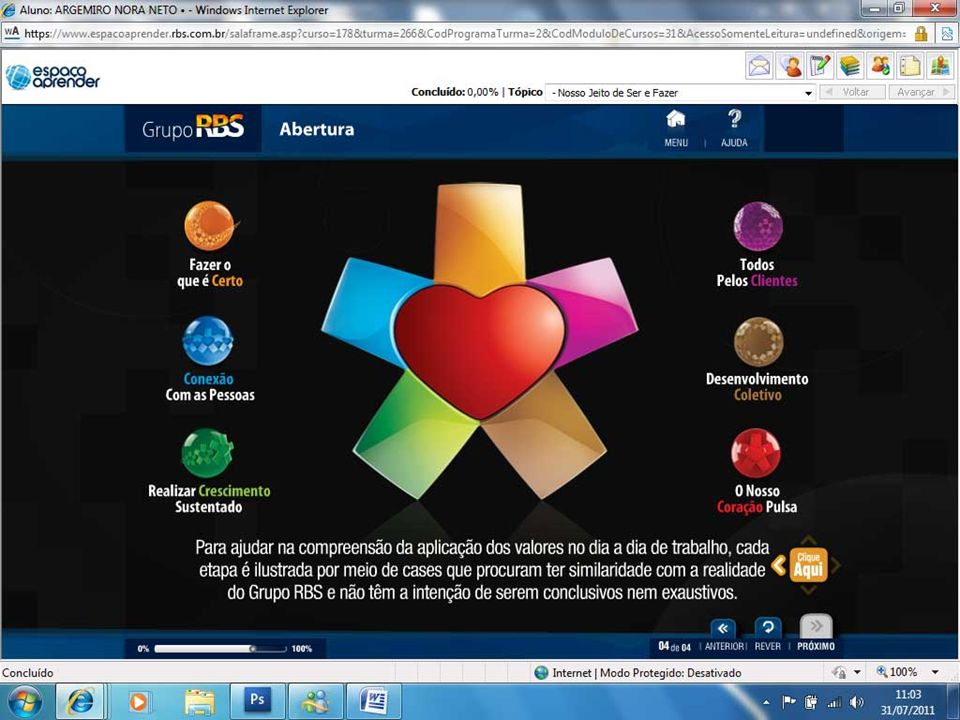Select the orange 'Fazer o que é Certo' sphere

click(x=209, y=225)
